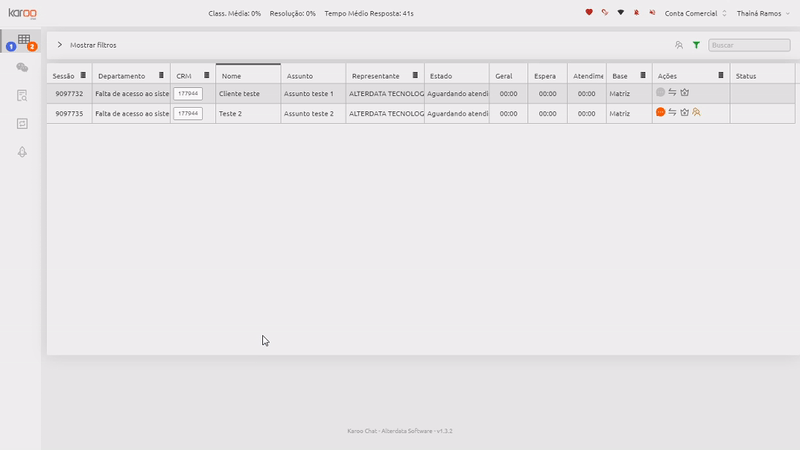Sort by the Assunto column header

pyautogui.click(x=313, y=76)
